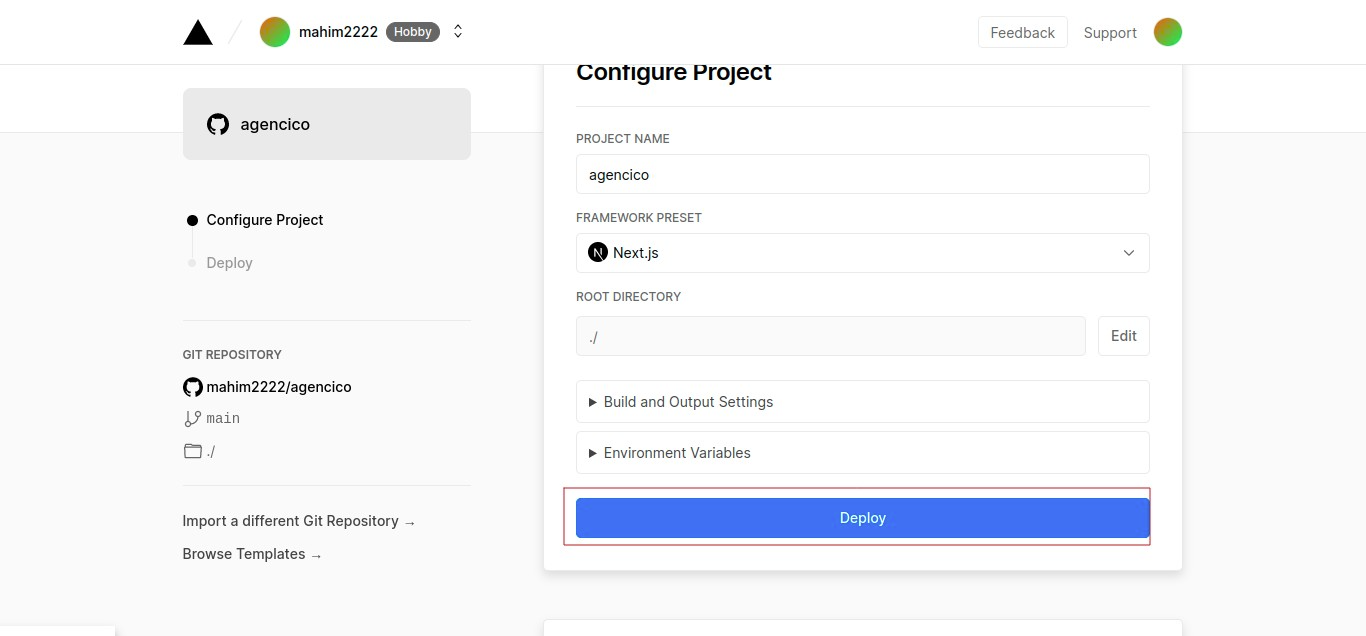This screenshot has height=636, width=1366.
Task: Open the mahim2222/agencico repository link
Action: (x=279, y=387)
